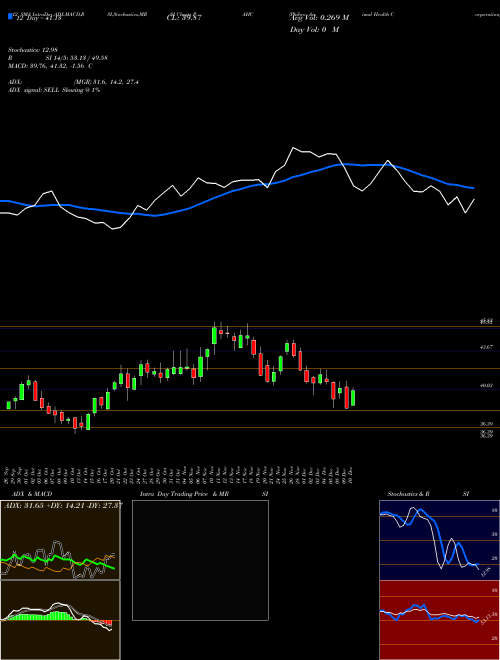Click the Stochastics & RSI panel title
This screenshot has height=660, width=500.
click(x=428, y=494)
